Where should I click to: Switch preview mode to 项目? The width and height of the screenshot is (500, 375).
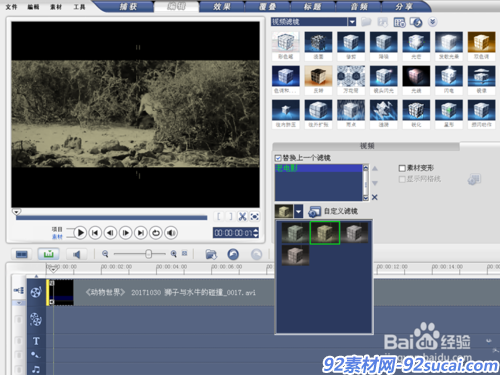(x=57, y=229)
